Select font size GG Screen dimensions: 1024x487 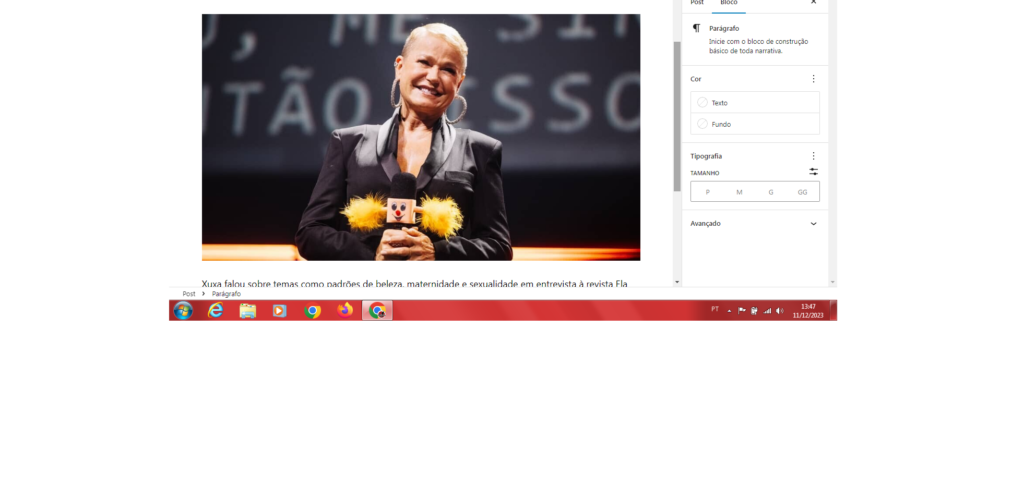[x=803, y=192]
